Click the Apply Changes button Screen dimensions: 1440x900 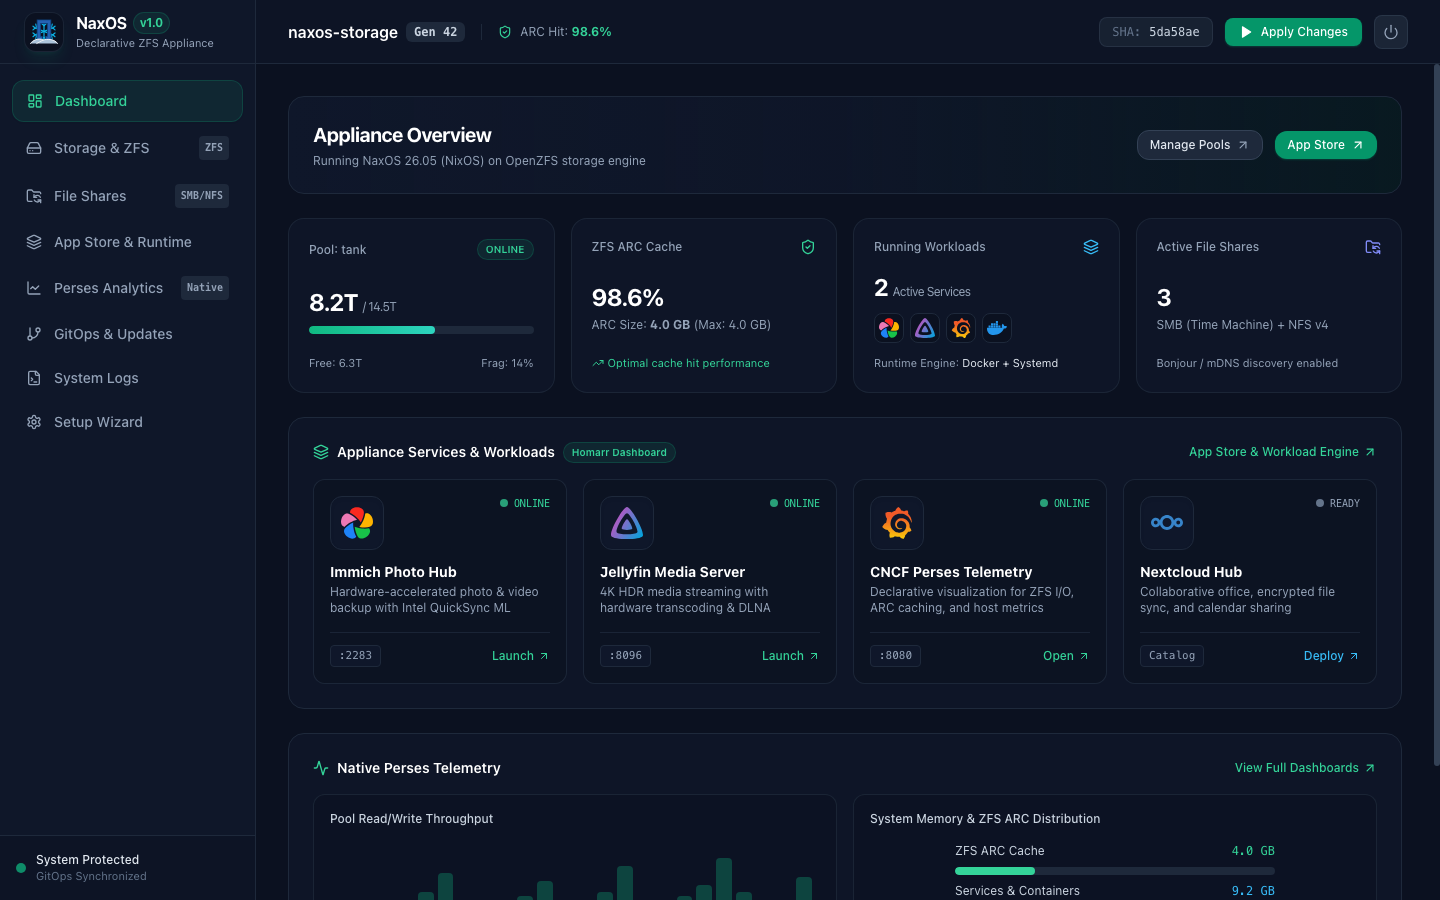click(x=1293, y=32)
